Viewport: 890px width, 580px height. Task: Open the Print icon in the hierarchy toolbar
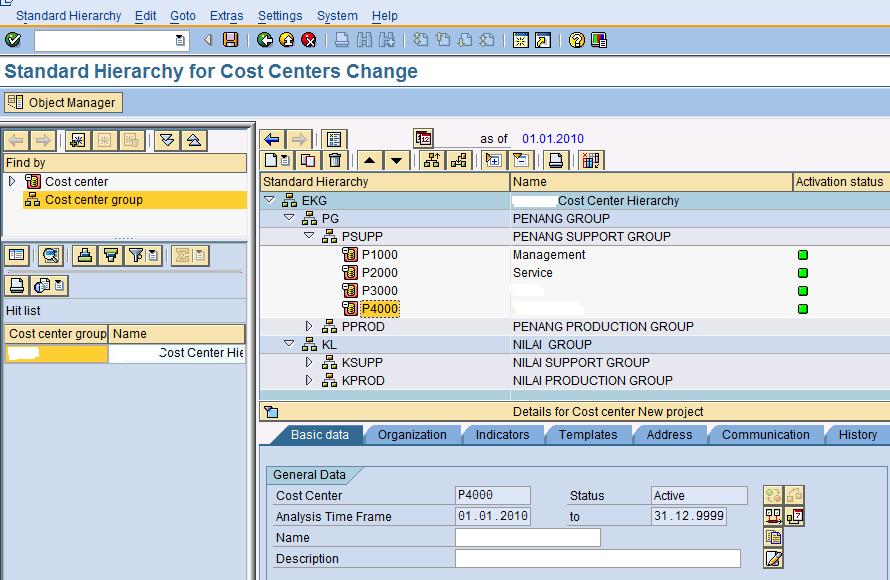click(555, 161)
